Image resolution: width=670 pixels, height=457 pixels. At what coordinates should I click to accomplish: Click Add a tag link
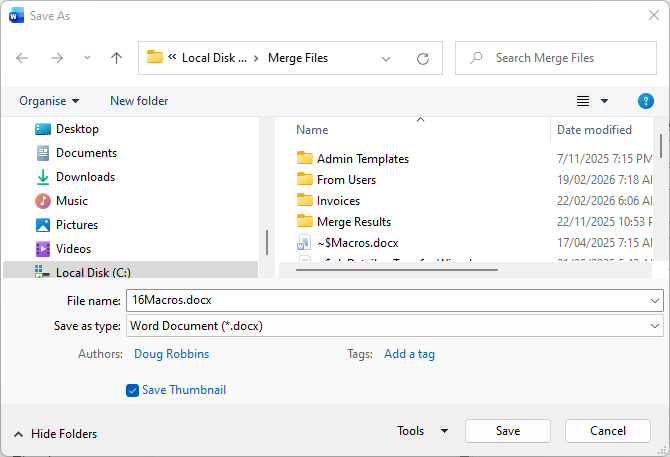click(x=409, y=354)
